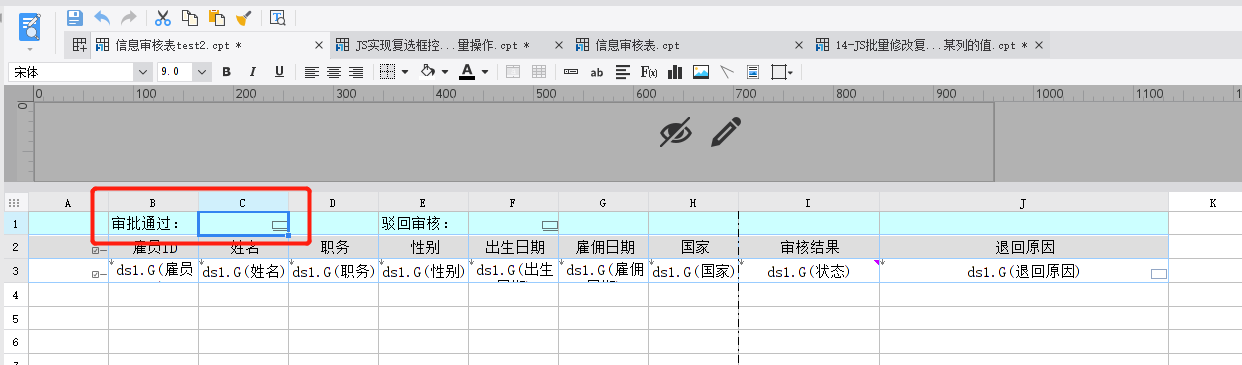The height and width of the screenshot is (365, 1242).
Task: Select column header J
Action: [x=1024, y=202]
